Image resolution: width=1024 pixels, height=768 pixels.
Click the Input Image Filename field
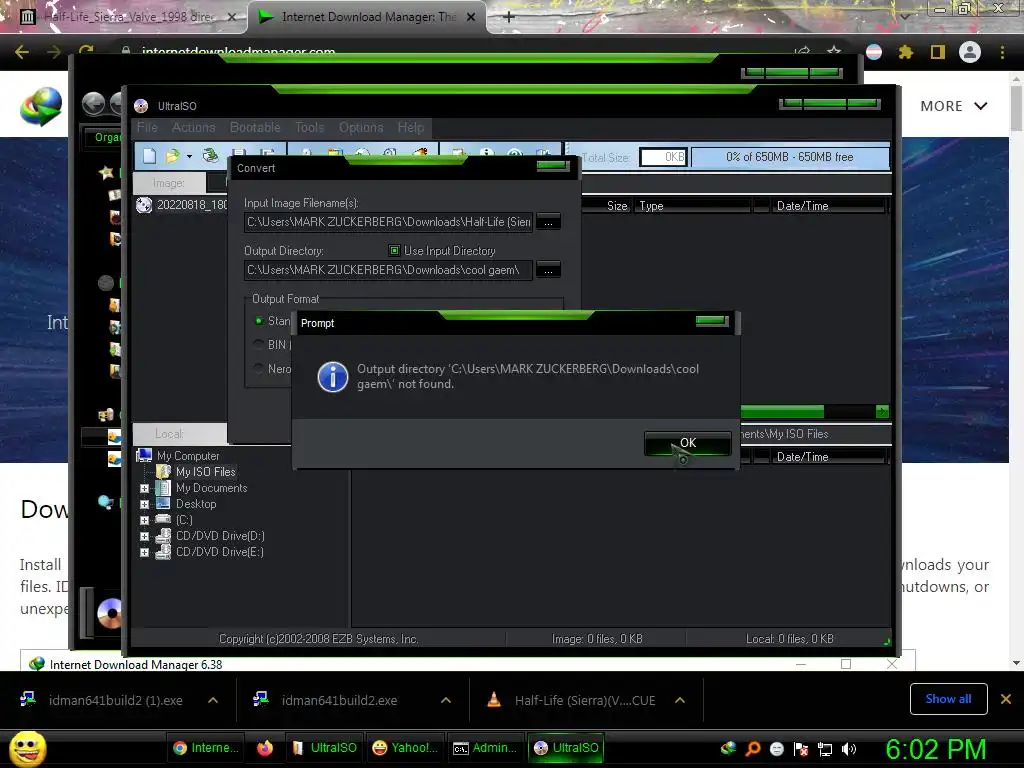click(x=389, y=222)
